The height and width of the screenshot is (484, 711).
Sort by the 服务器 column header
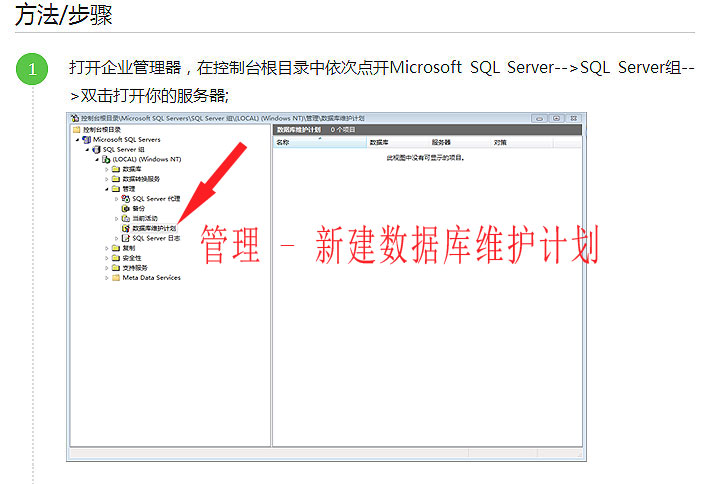click(459, 142)
